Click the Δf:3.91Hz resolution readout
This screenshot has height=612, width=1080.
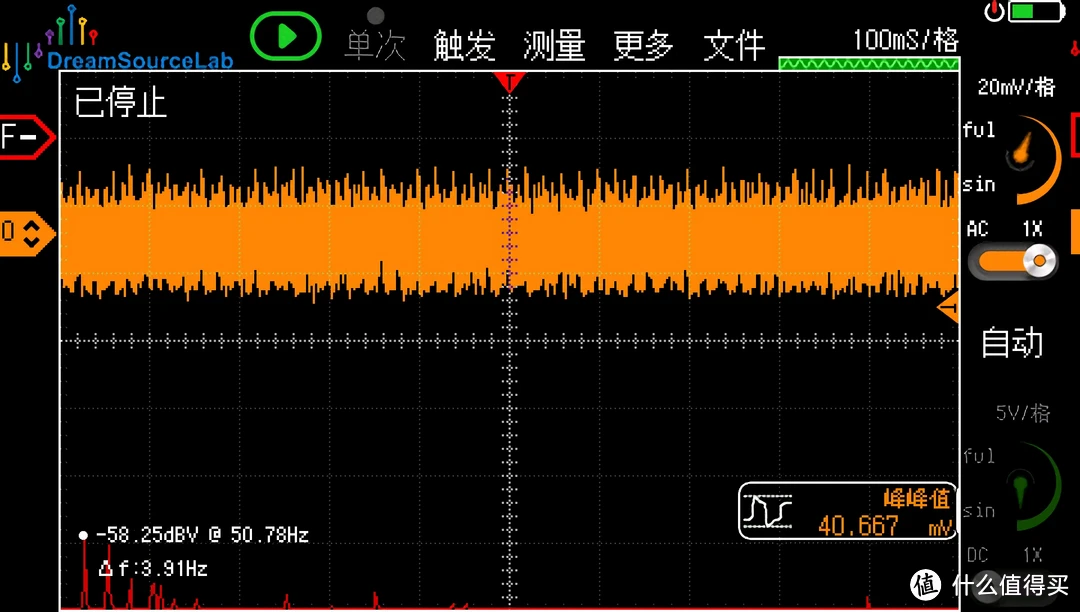[x=153, y=569]
